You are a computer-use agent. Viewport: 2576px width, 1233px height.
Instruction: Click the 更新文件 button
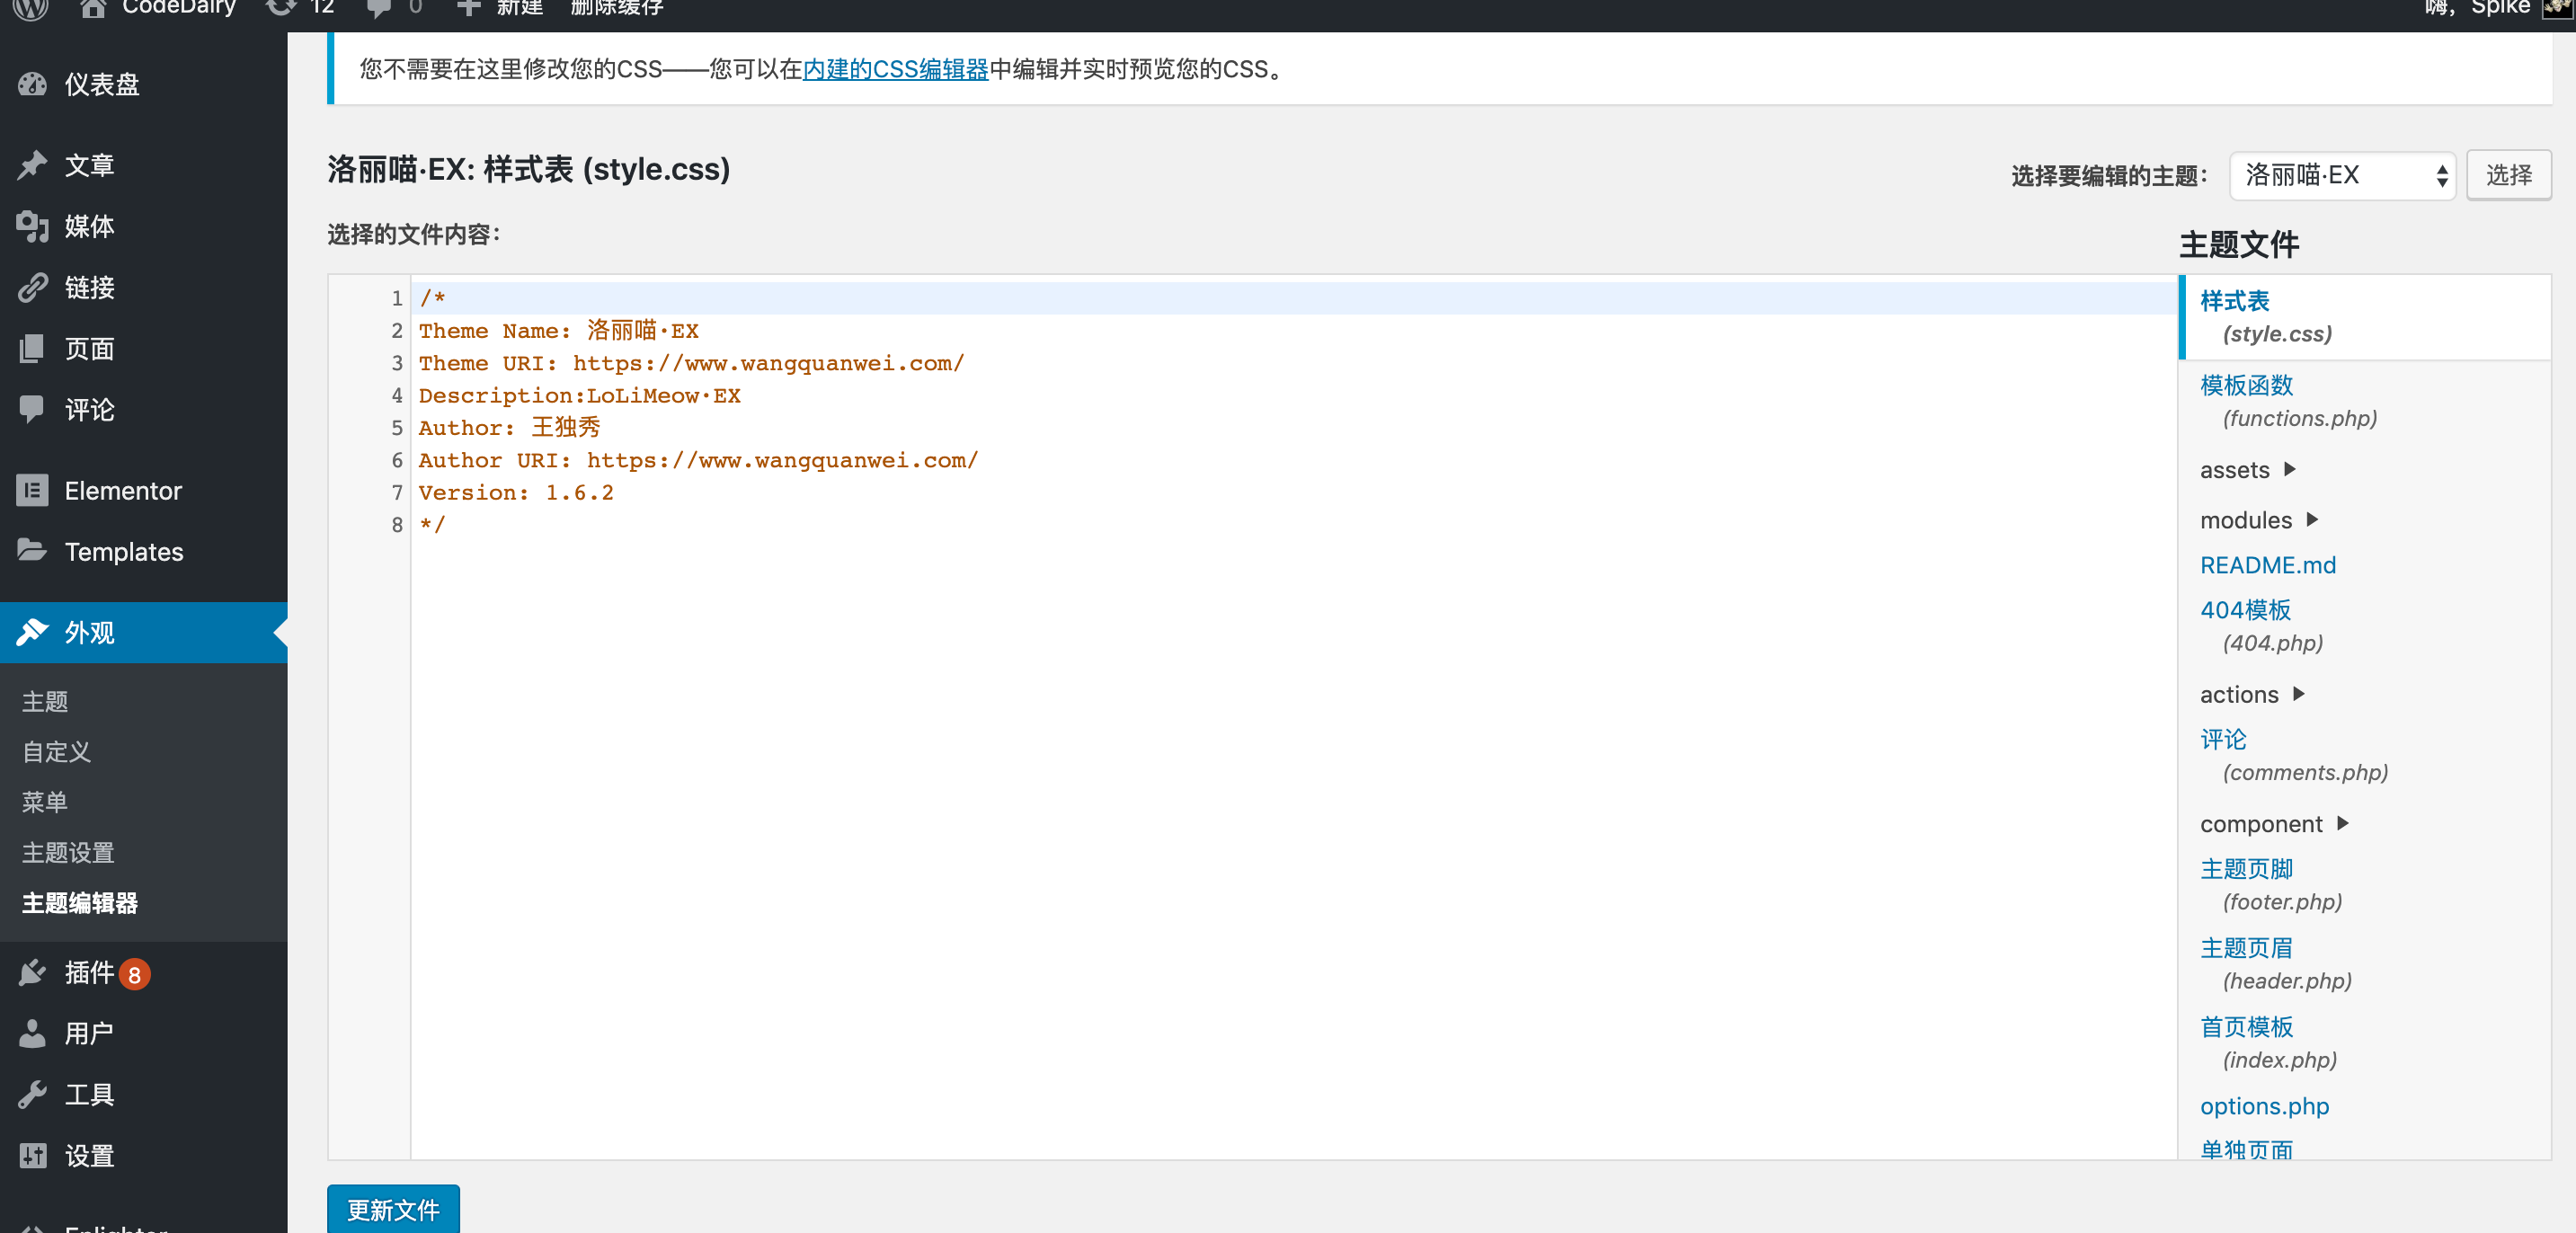tap(393, 1210)
